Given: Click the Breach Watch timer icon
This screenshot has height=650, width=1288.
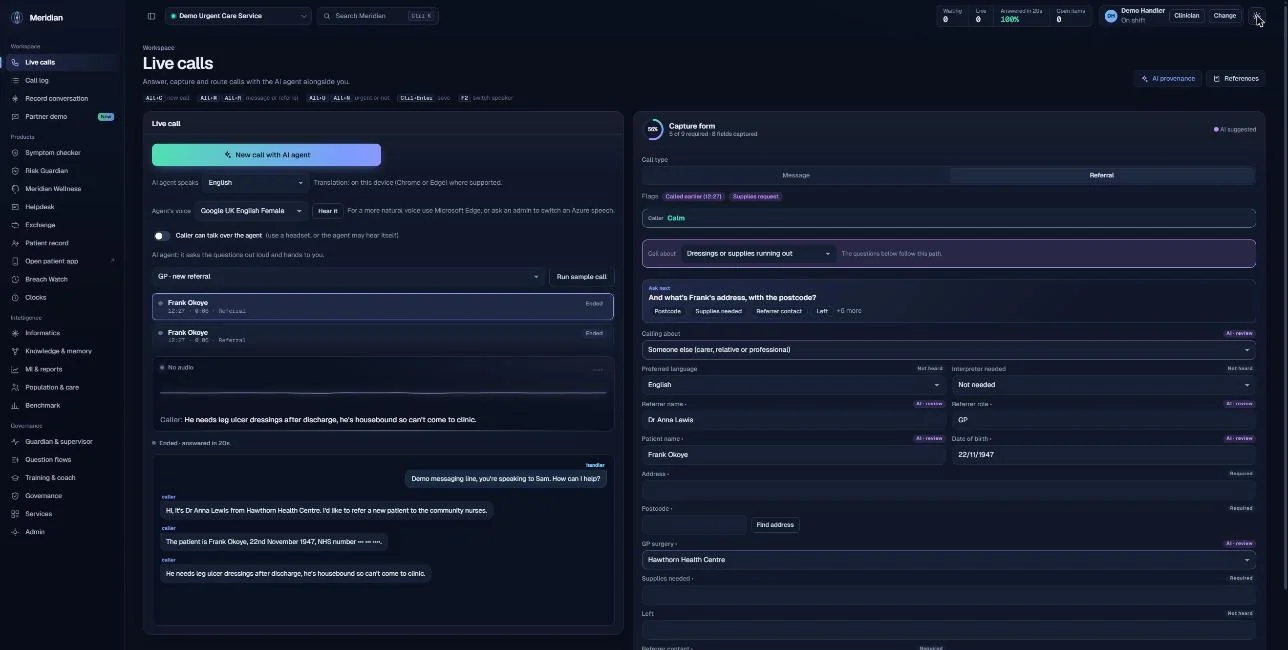Looking at the screenshot, I should [16, 279].
